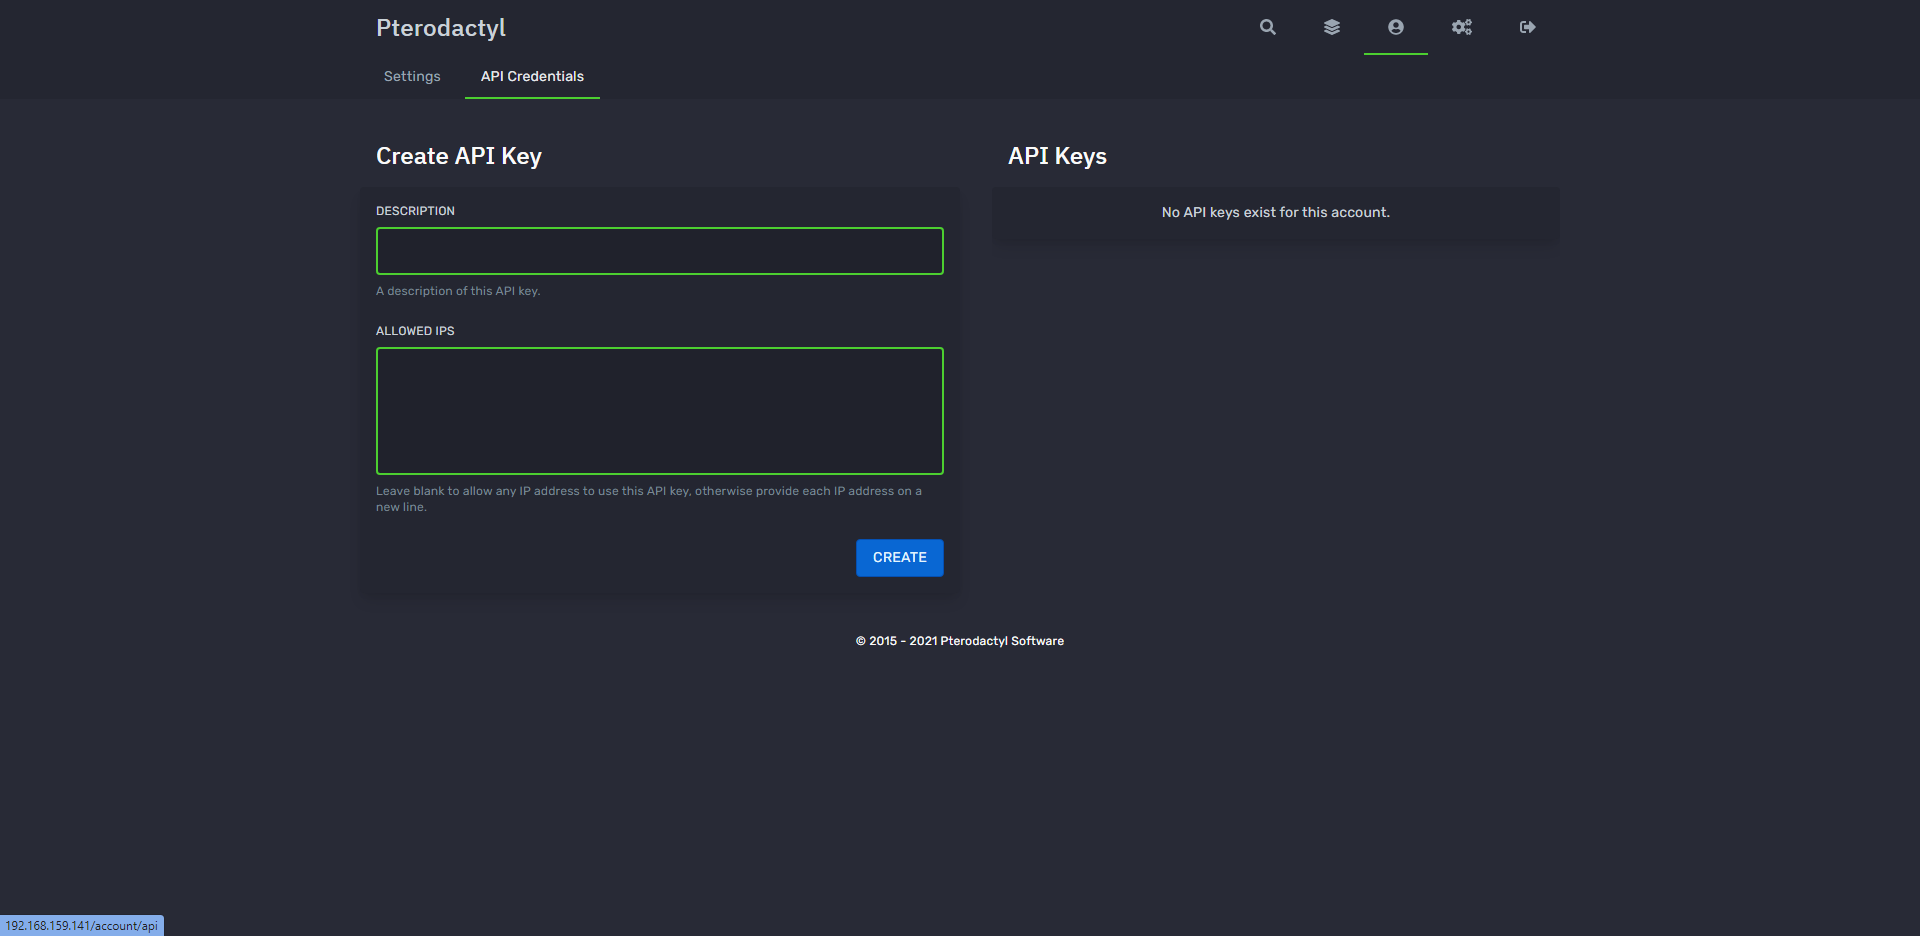Click the DESCRIPTION field label
Screen dimensions: 1920x936
pyautogui.click(x=415, y=211)
